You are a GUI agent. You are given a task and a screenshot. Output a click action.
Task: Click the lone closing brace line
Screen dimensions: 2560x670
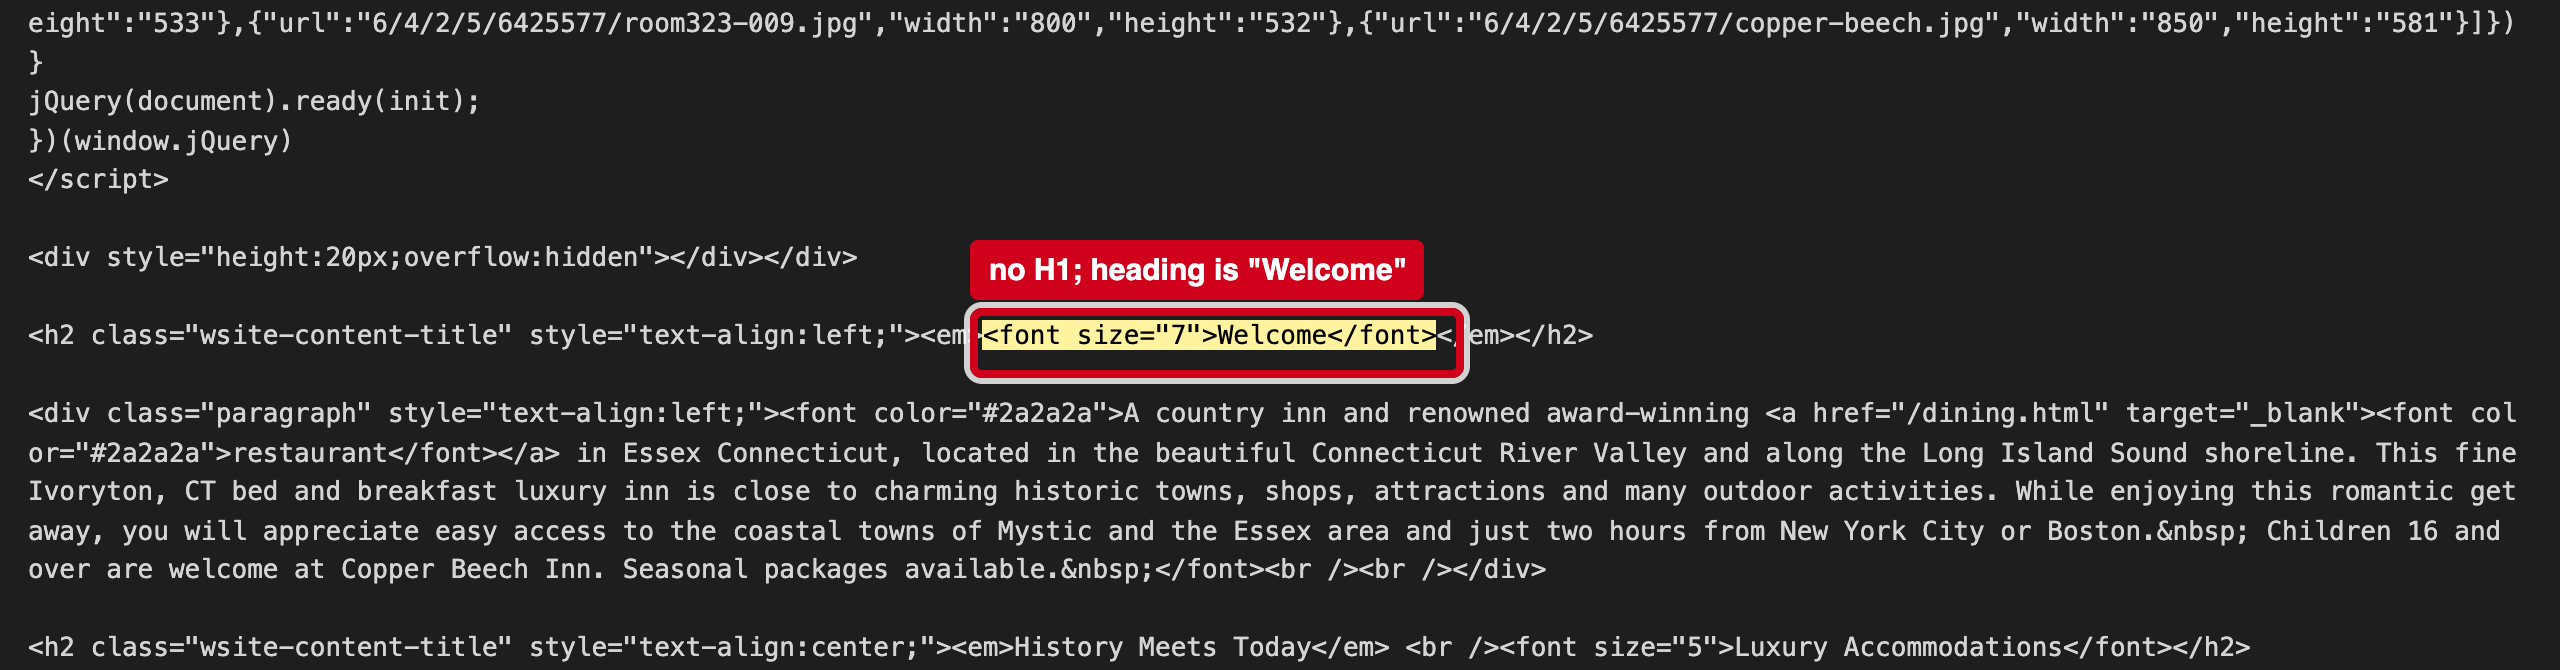[x=36, y=62]
